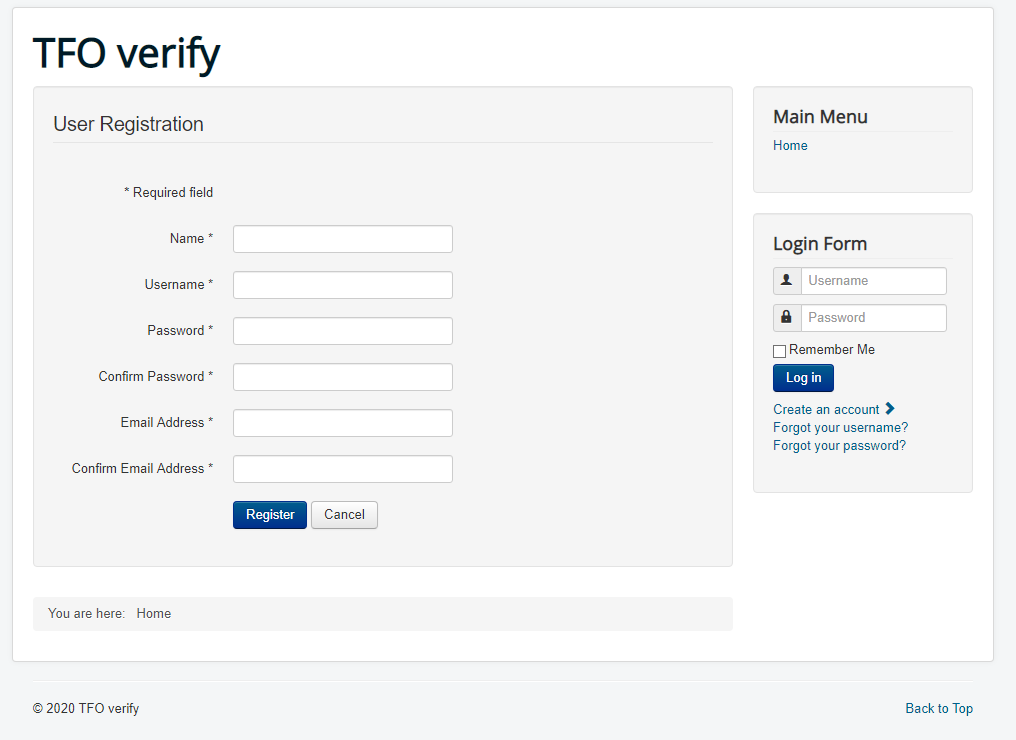Click into the registration Password field
The height and width of the screenshot is (740, 1016).
coord(343,331)
